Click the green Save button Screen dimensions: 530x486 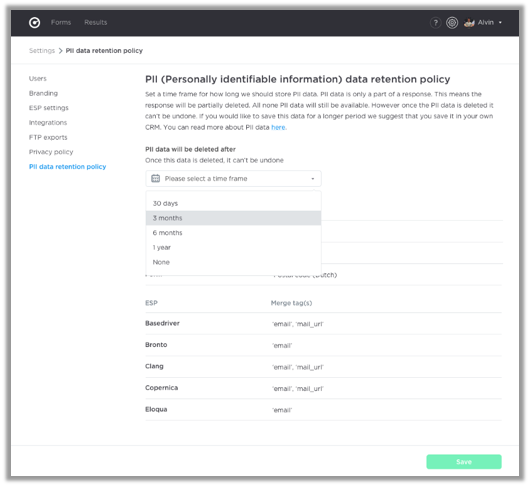coord(464,462)
